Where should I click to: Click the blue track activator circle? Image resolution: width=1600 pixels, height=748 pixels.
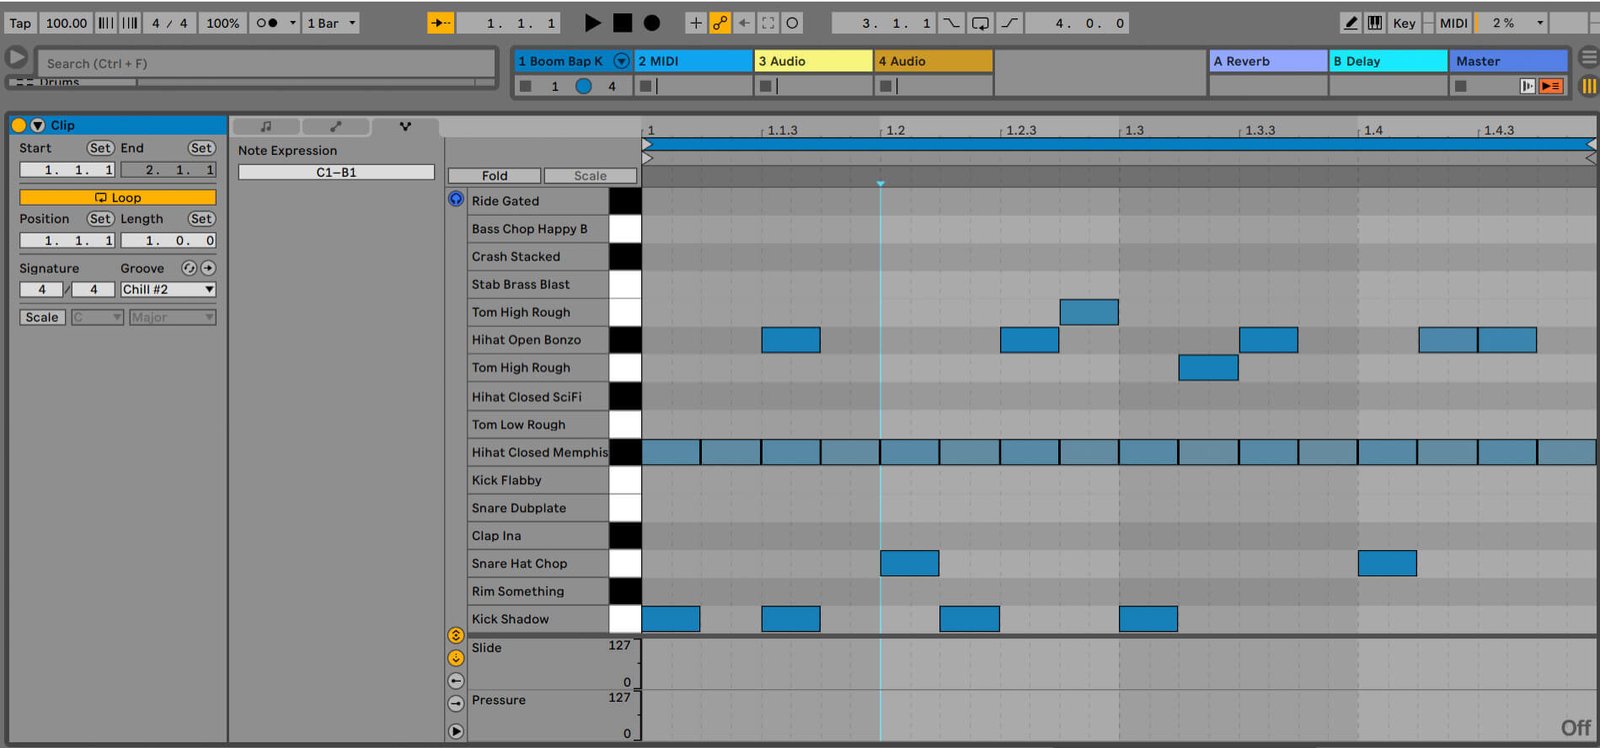click(583, 86)
